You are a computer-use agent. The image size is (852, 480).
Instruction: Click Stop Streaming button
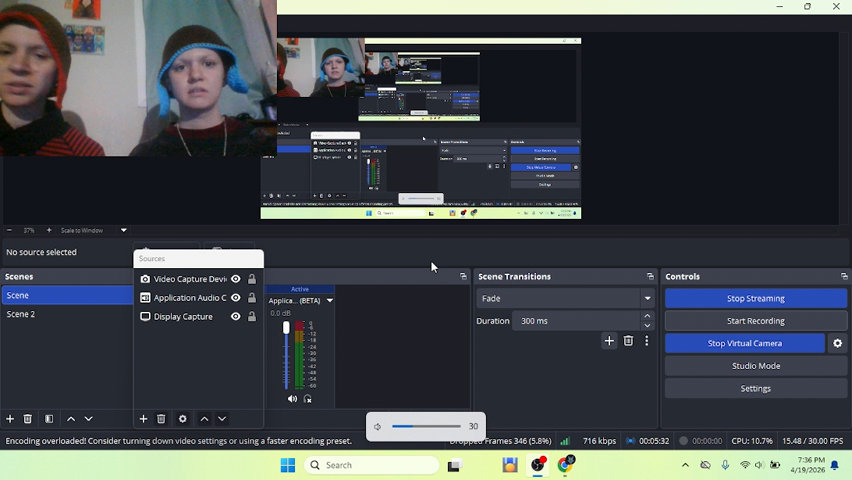756,298
